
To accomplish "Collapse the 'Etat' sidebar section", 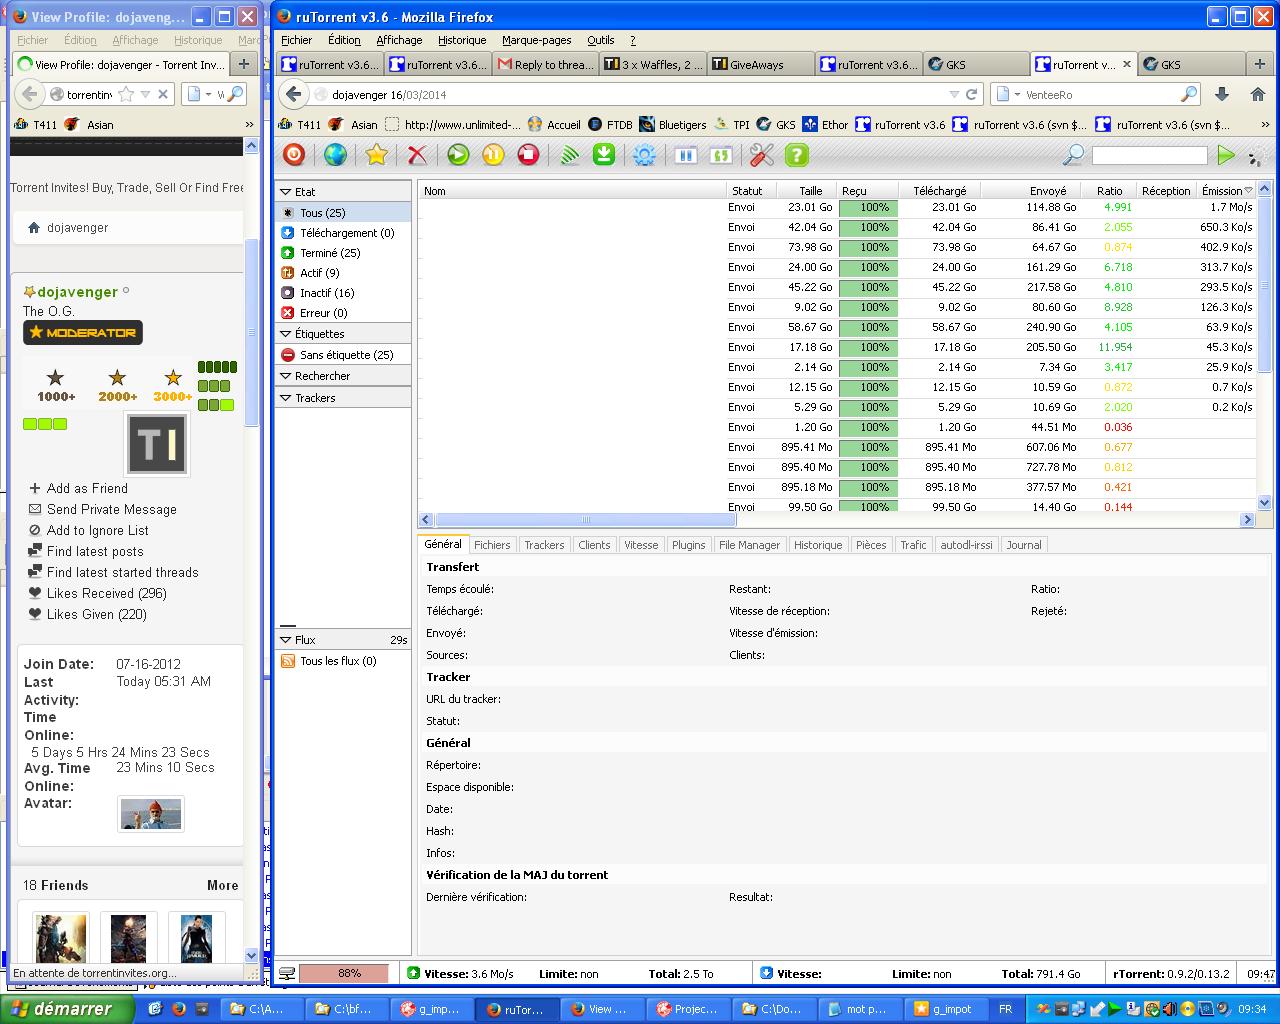I will point(343,191).
